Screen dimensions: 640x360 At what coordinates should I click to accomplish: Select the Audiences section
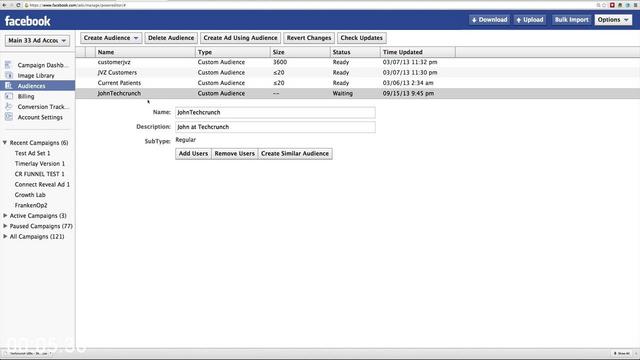pyautogui.click(x=31, y=86)
